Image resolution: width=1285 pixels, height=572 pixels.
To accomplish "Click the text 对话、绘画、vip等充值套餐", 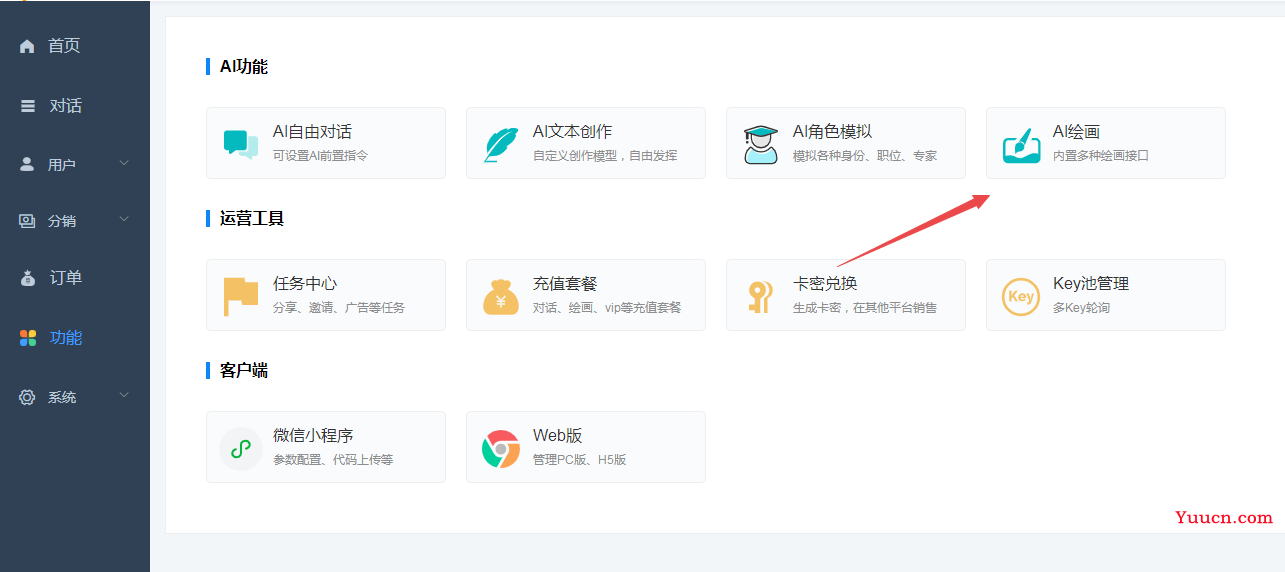I will (x=607, y=308).
